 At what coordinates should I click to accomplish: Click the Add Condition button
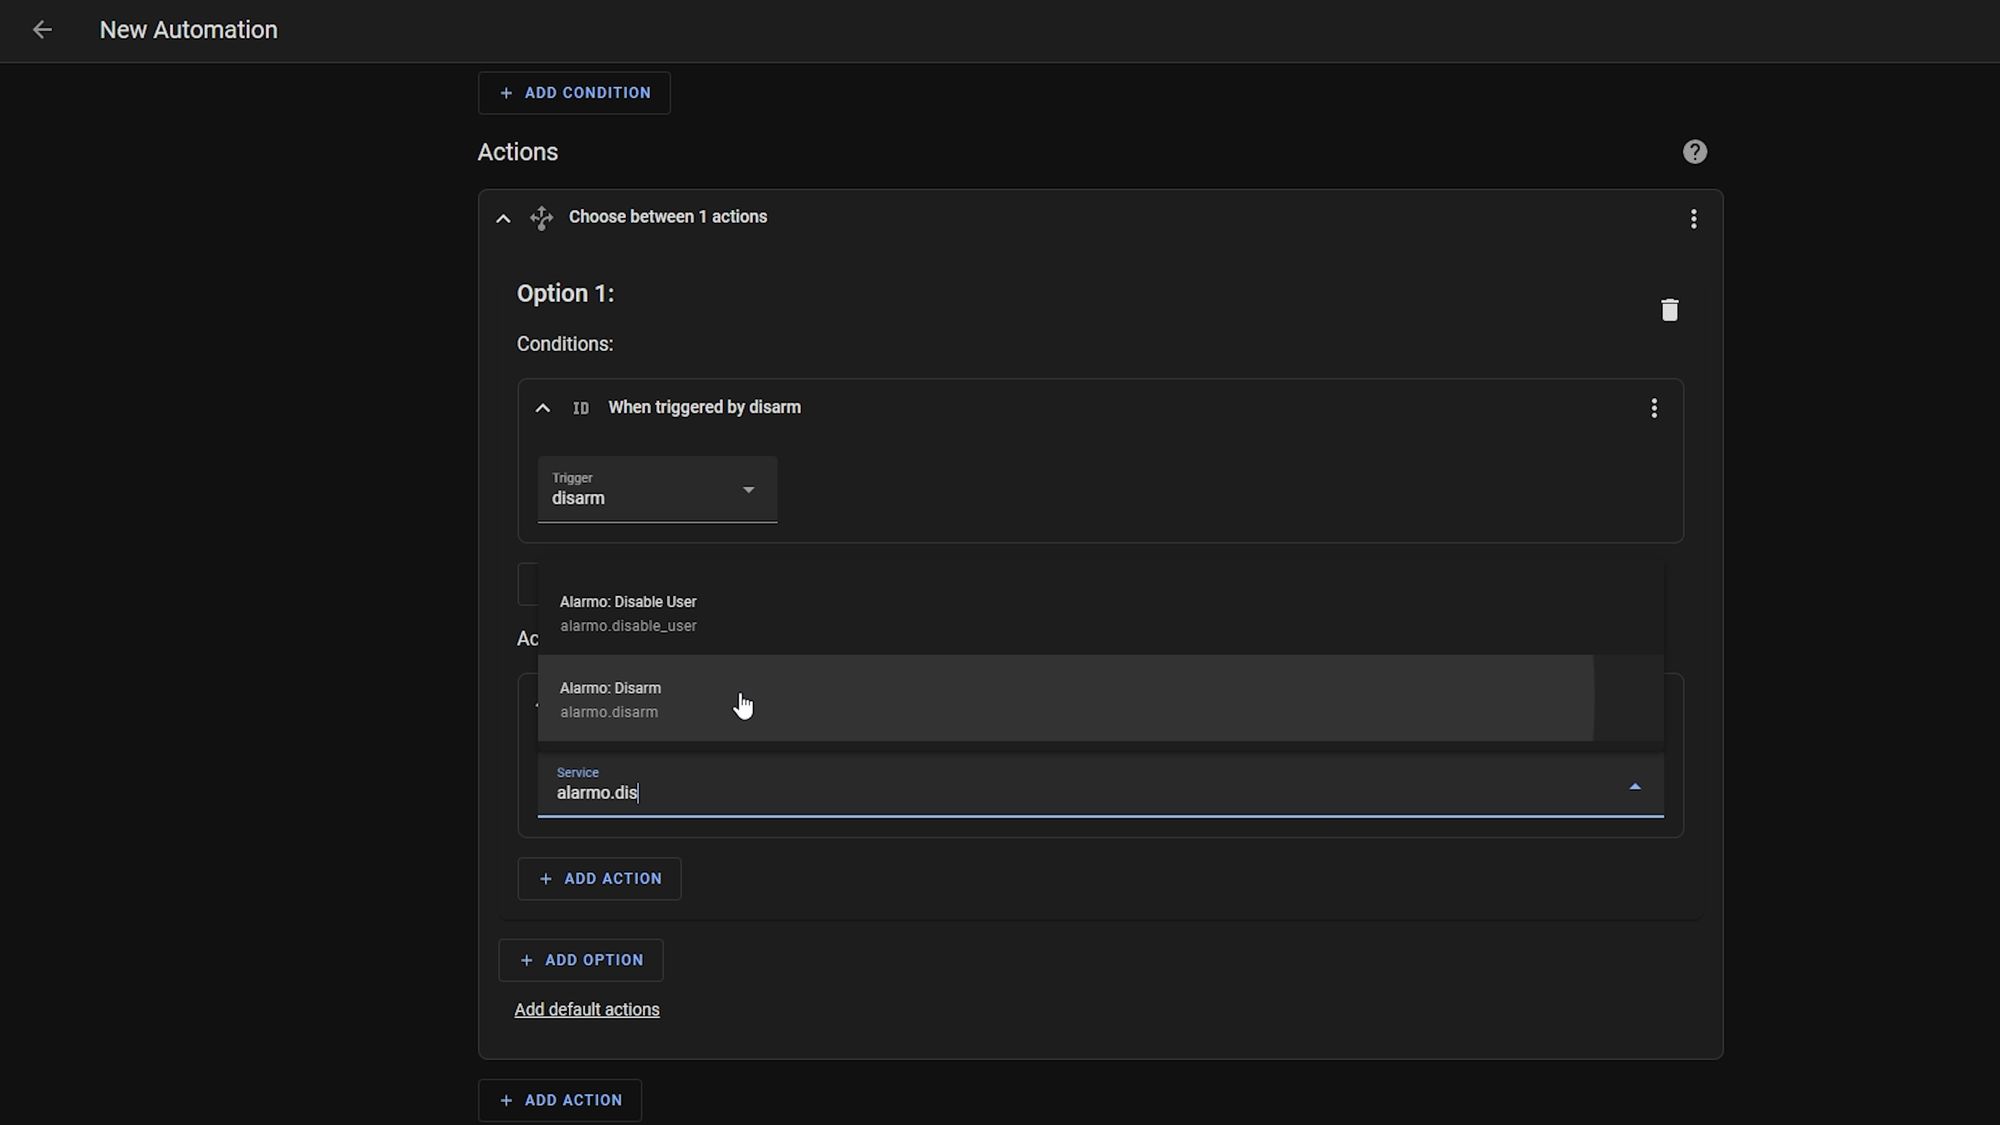574,93
